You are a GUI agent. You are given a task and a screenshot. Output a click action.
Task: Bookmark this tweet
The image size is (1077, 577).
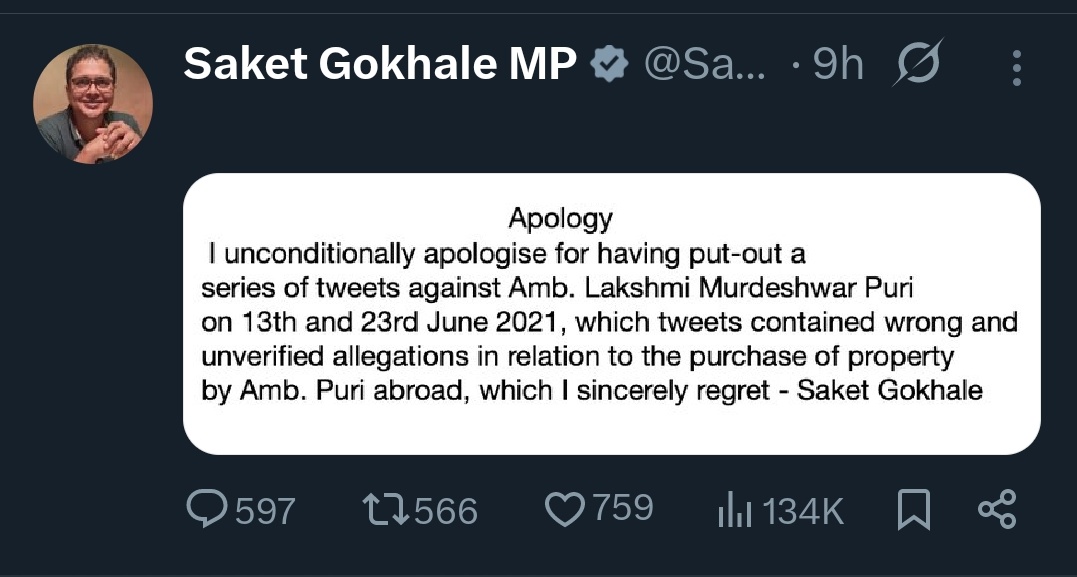(x=913, y=510)
